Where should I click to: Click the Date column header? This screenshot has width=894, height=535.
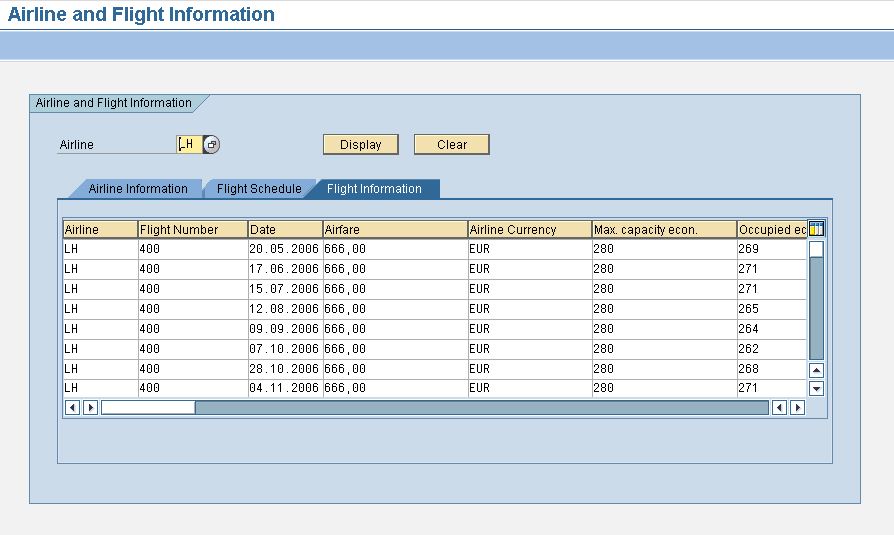click(286, 229)
